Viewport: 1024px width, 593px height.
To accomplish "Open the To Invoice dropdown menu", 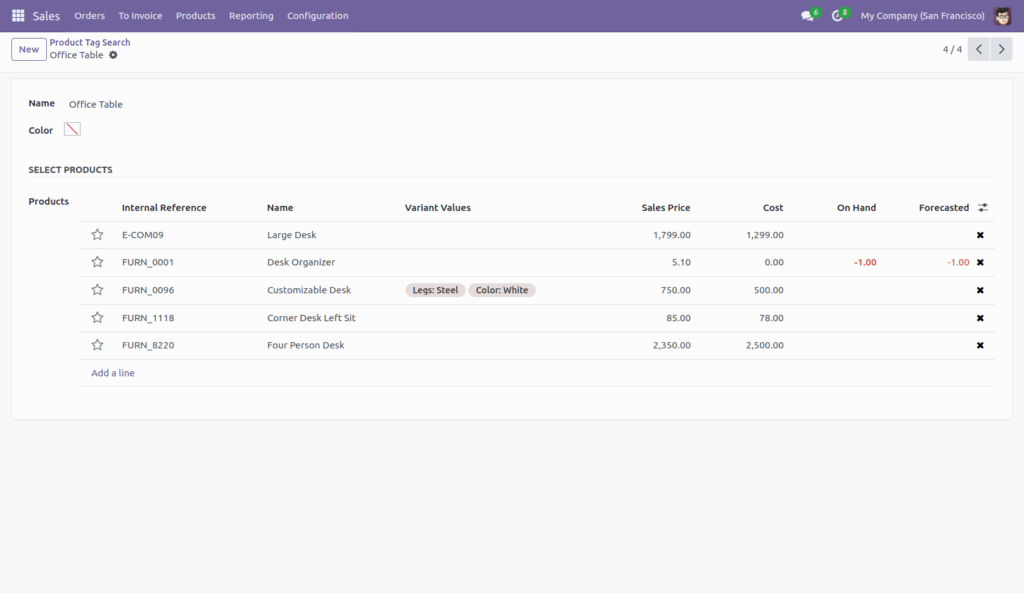I will click(x=139, y=16).
